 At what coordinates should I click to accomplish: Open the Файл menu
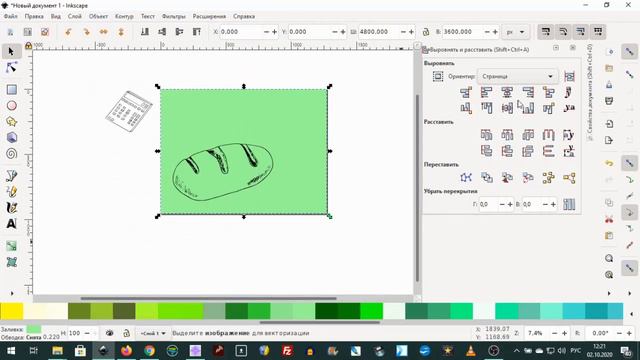(11, 16)
